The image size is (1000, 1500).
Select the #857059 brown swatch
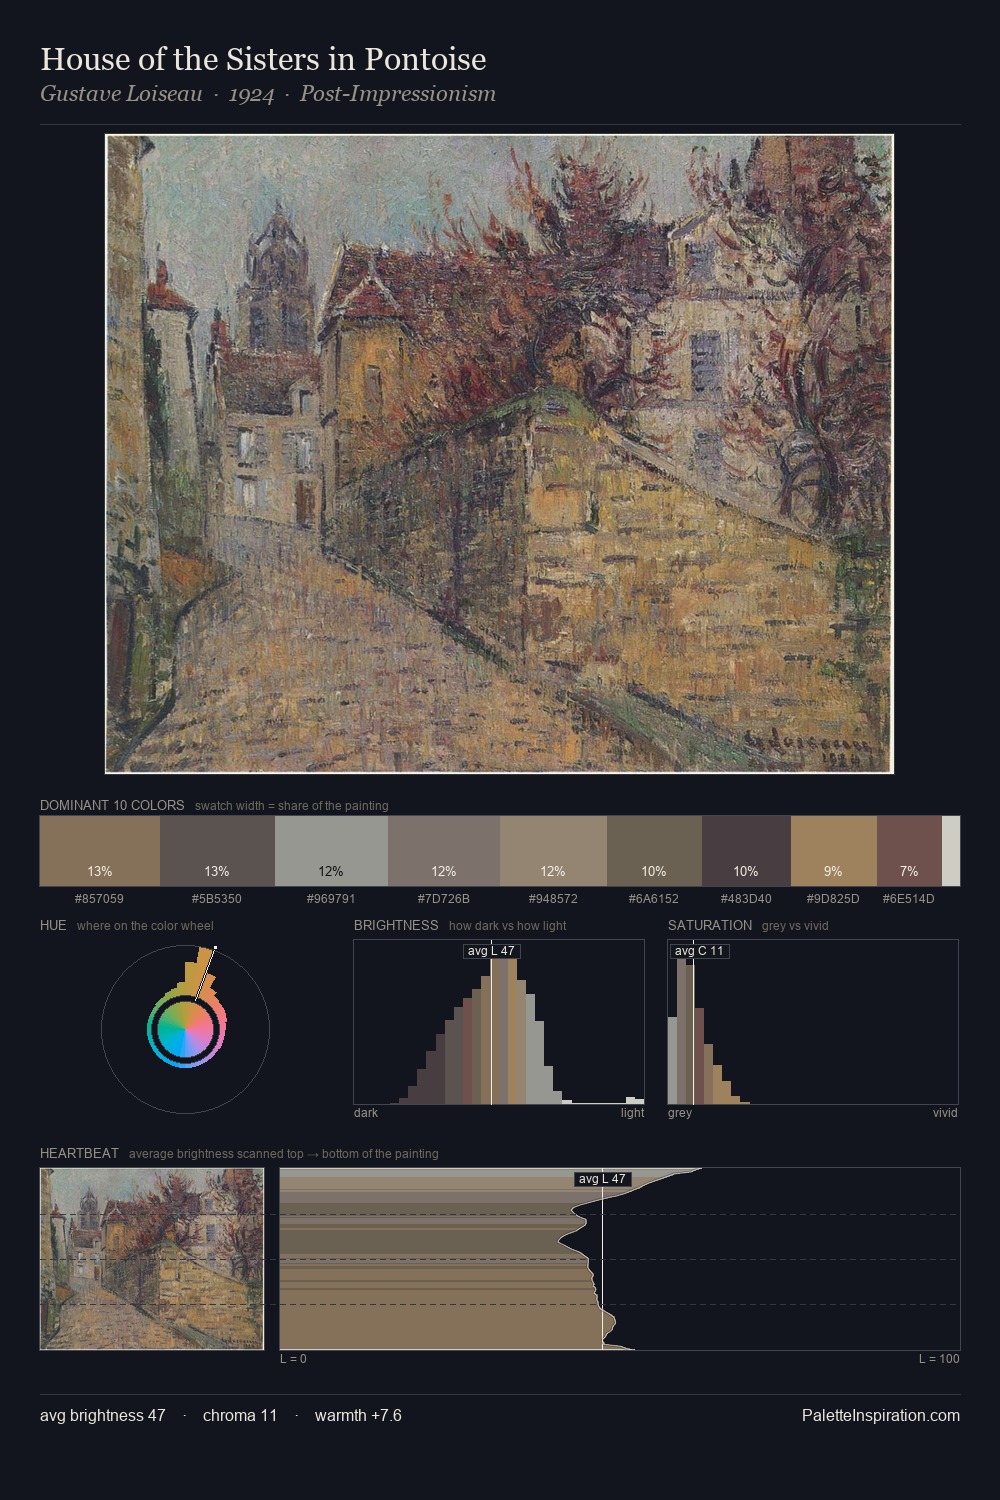(x=100, y=851)
